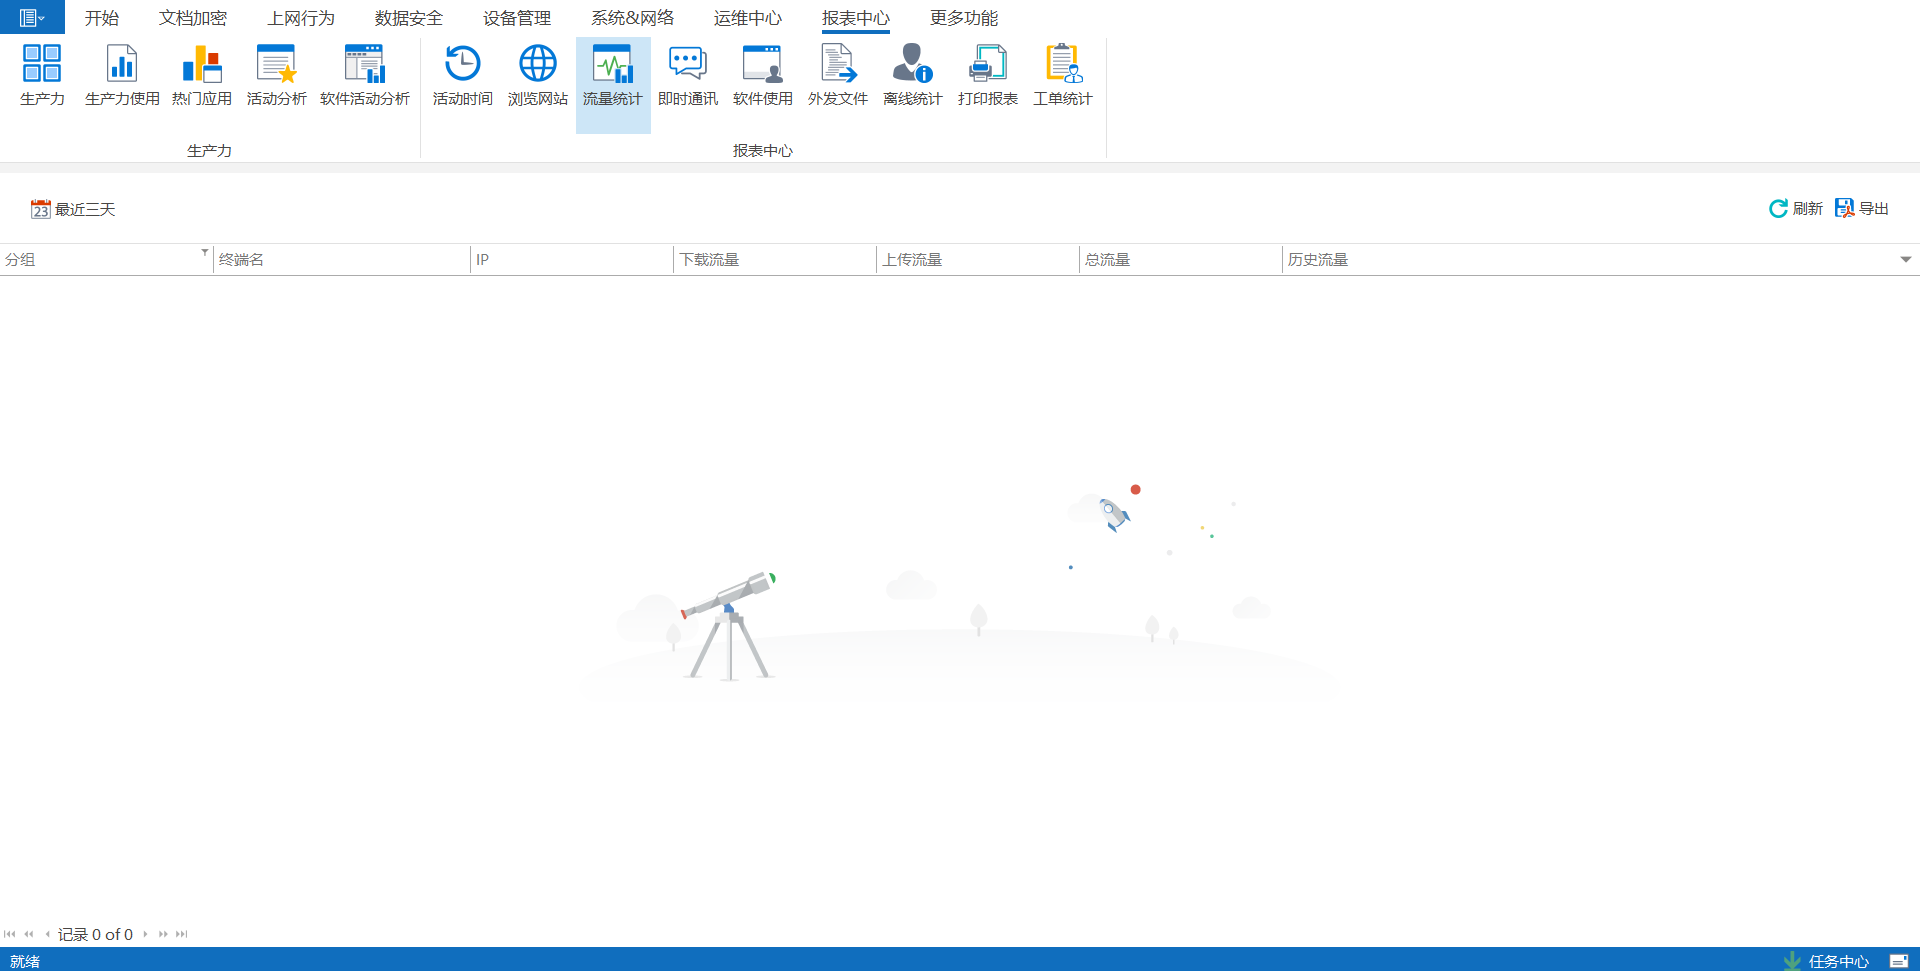Viewport: 1920px width, 971px height.
Task: Open the 生产力 dashboard icon
Action: click(42, 76)
